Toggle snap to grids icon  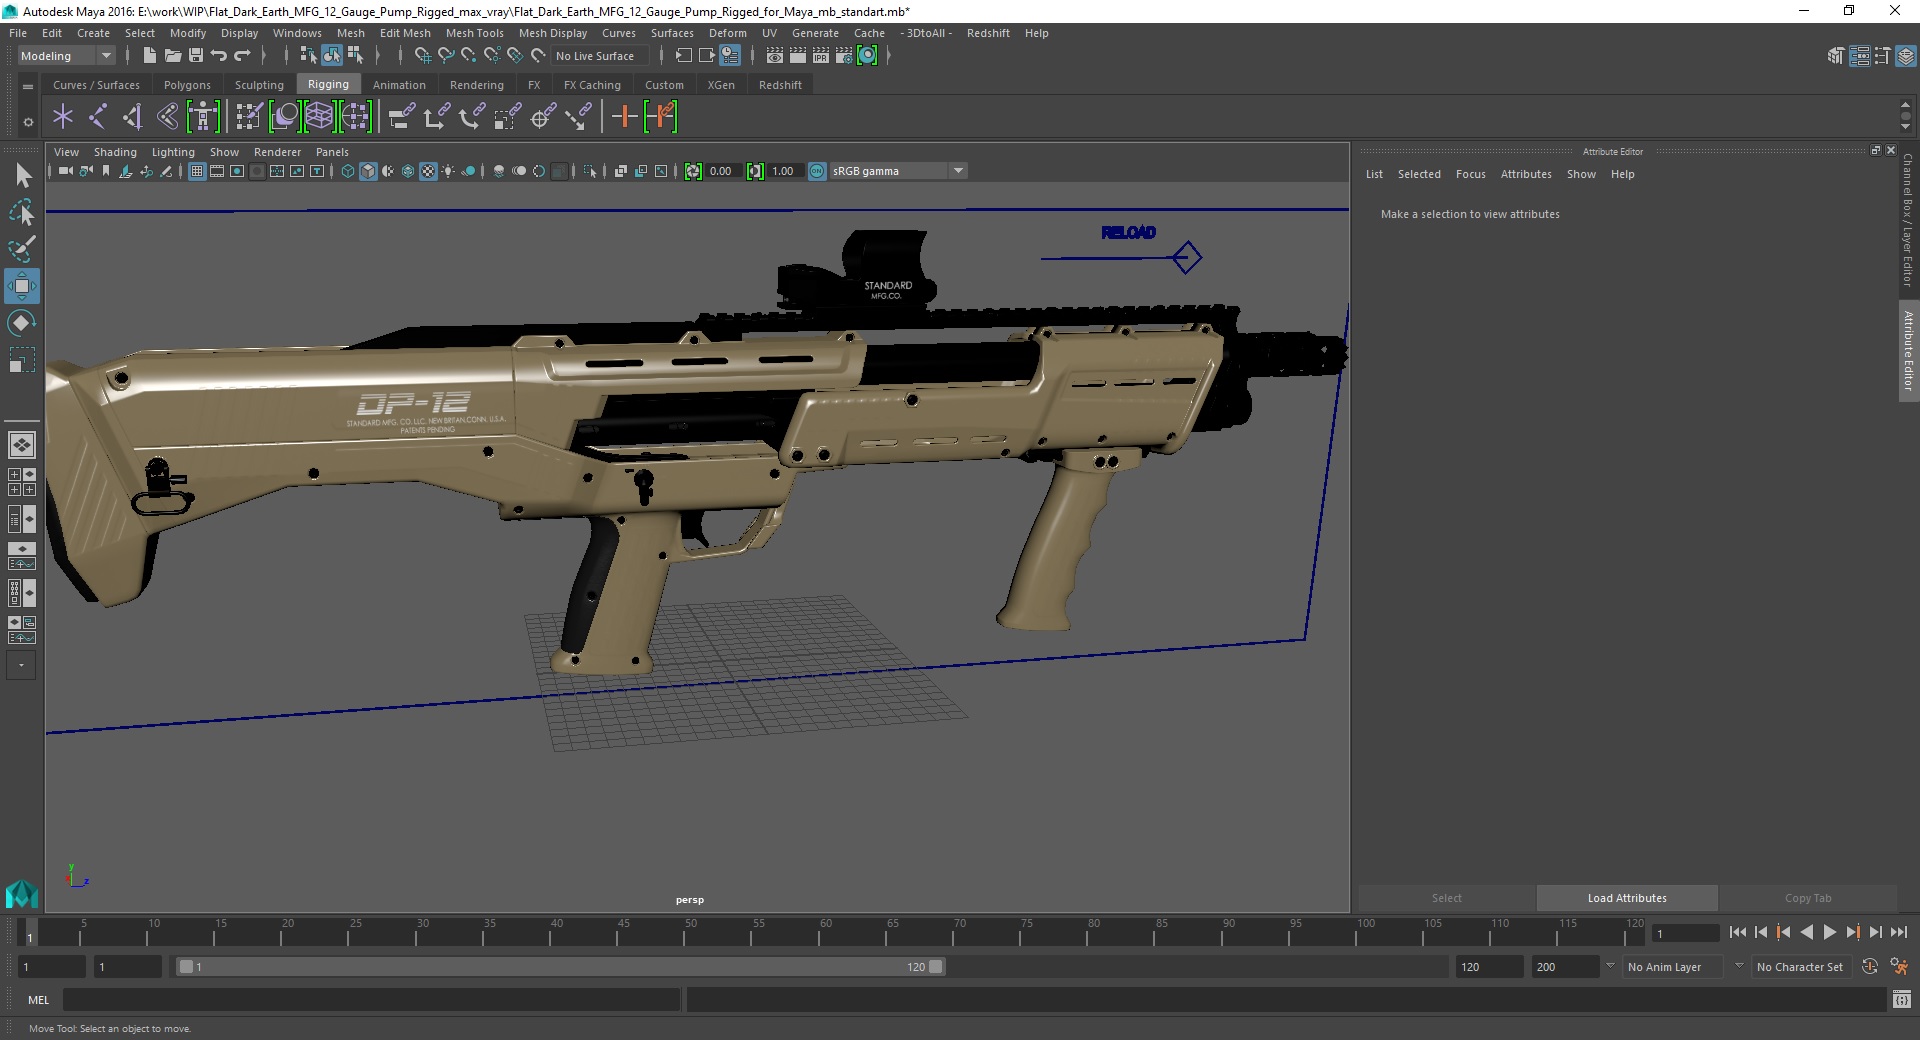[x=423, y=56]
